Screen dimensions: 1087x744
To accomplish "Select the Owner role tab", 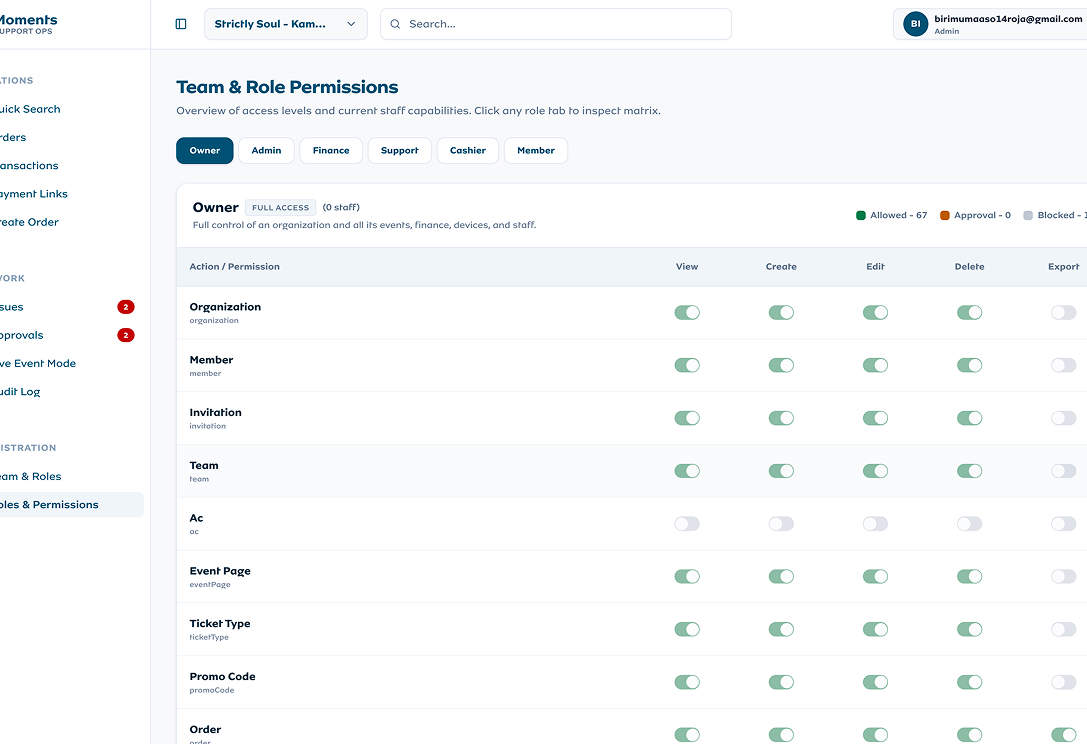I will (x=205, y=150).
